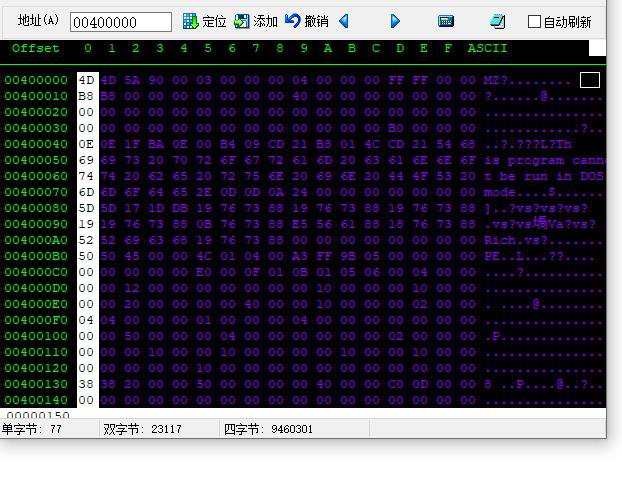Screen dimensions: 622x477
Task: Open the calculator-style toolbar icon
Action: pyautogui.click(x=446, y=21)
